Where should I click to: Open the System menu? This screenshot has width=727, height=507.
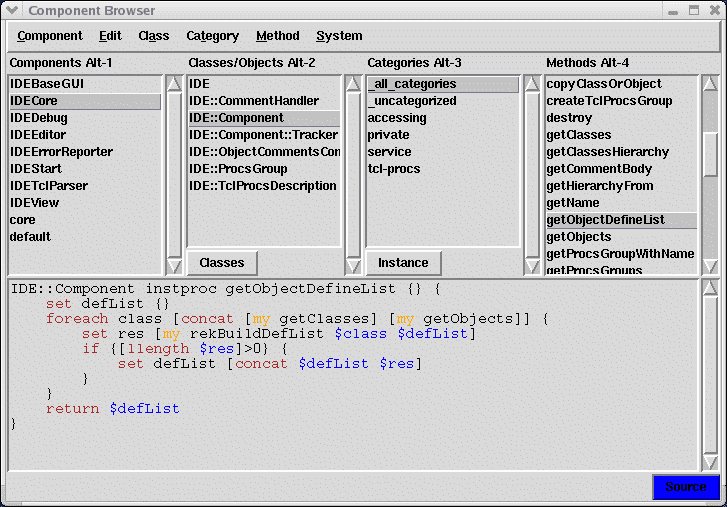(x=339, y=36)
